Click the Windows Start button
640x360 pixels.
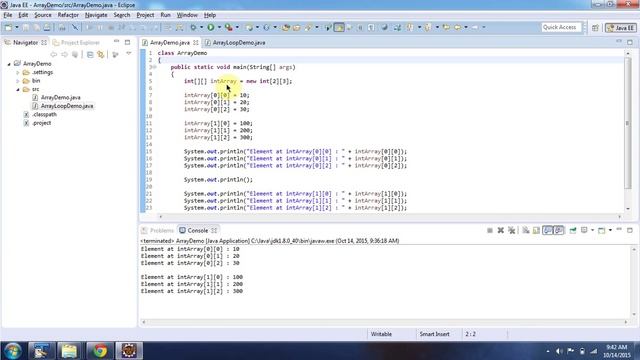(13, 351)
